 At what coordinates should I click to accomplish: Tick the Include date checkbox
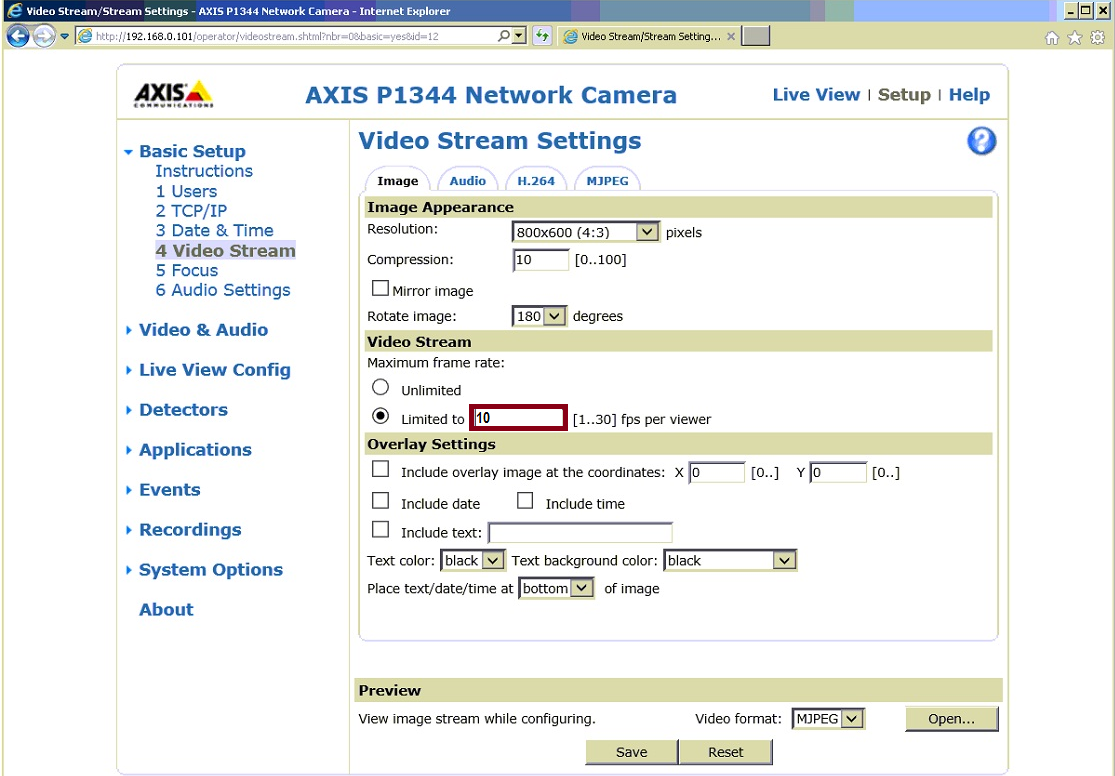point(380,501)
